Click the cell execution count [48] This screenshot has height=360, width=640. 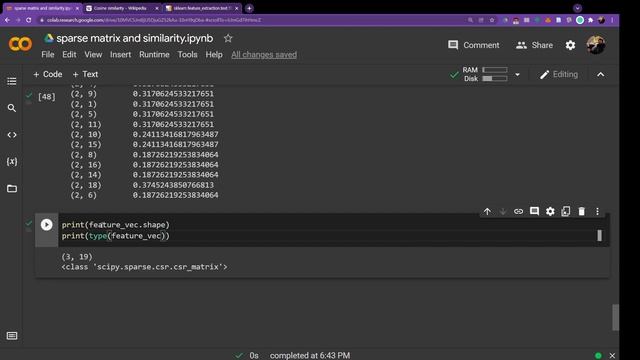point(47,97)
